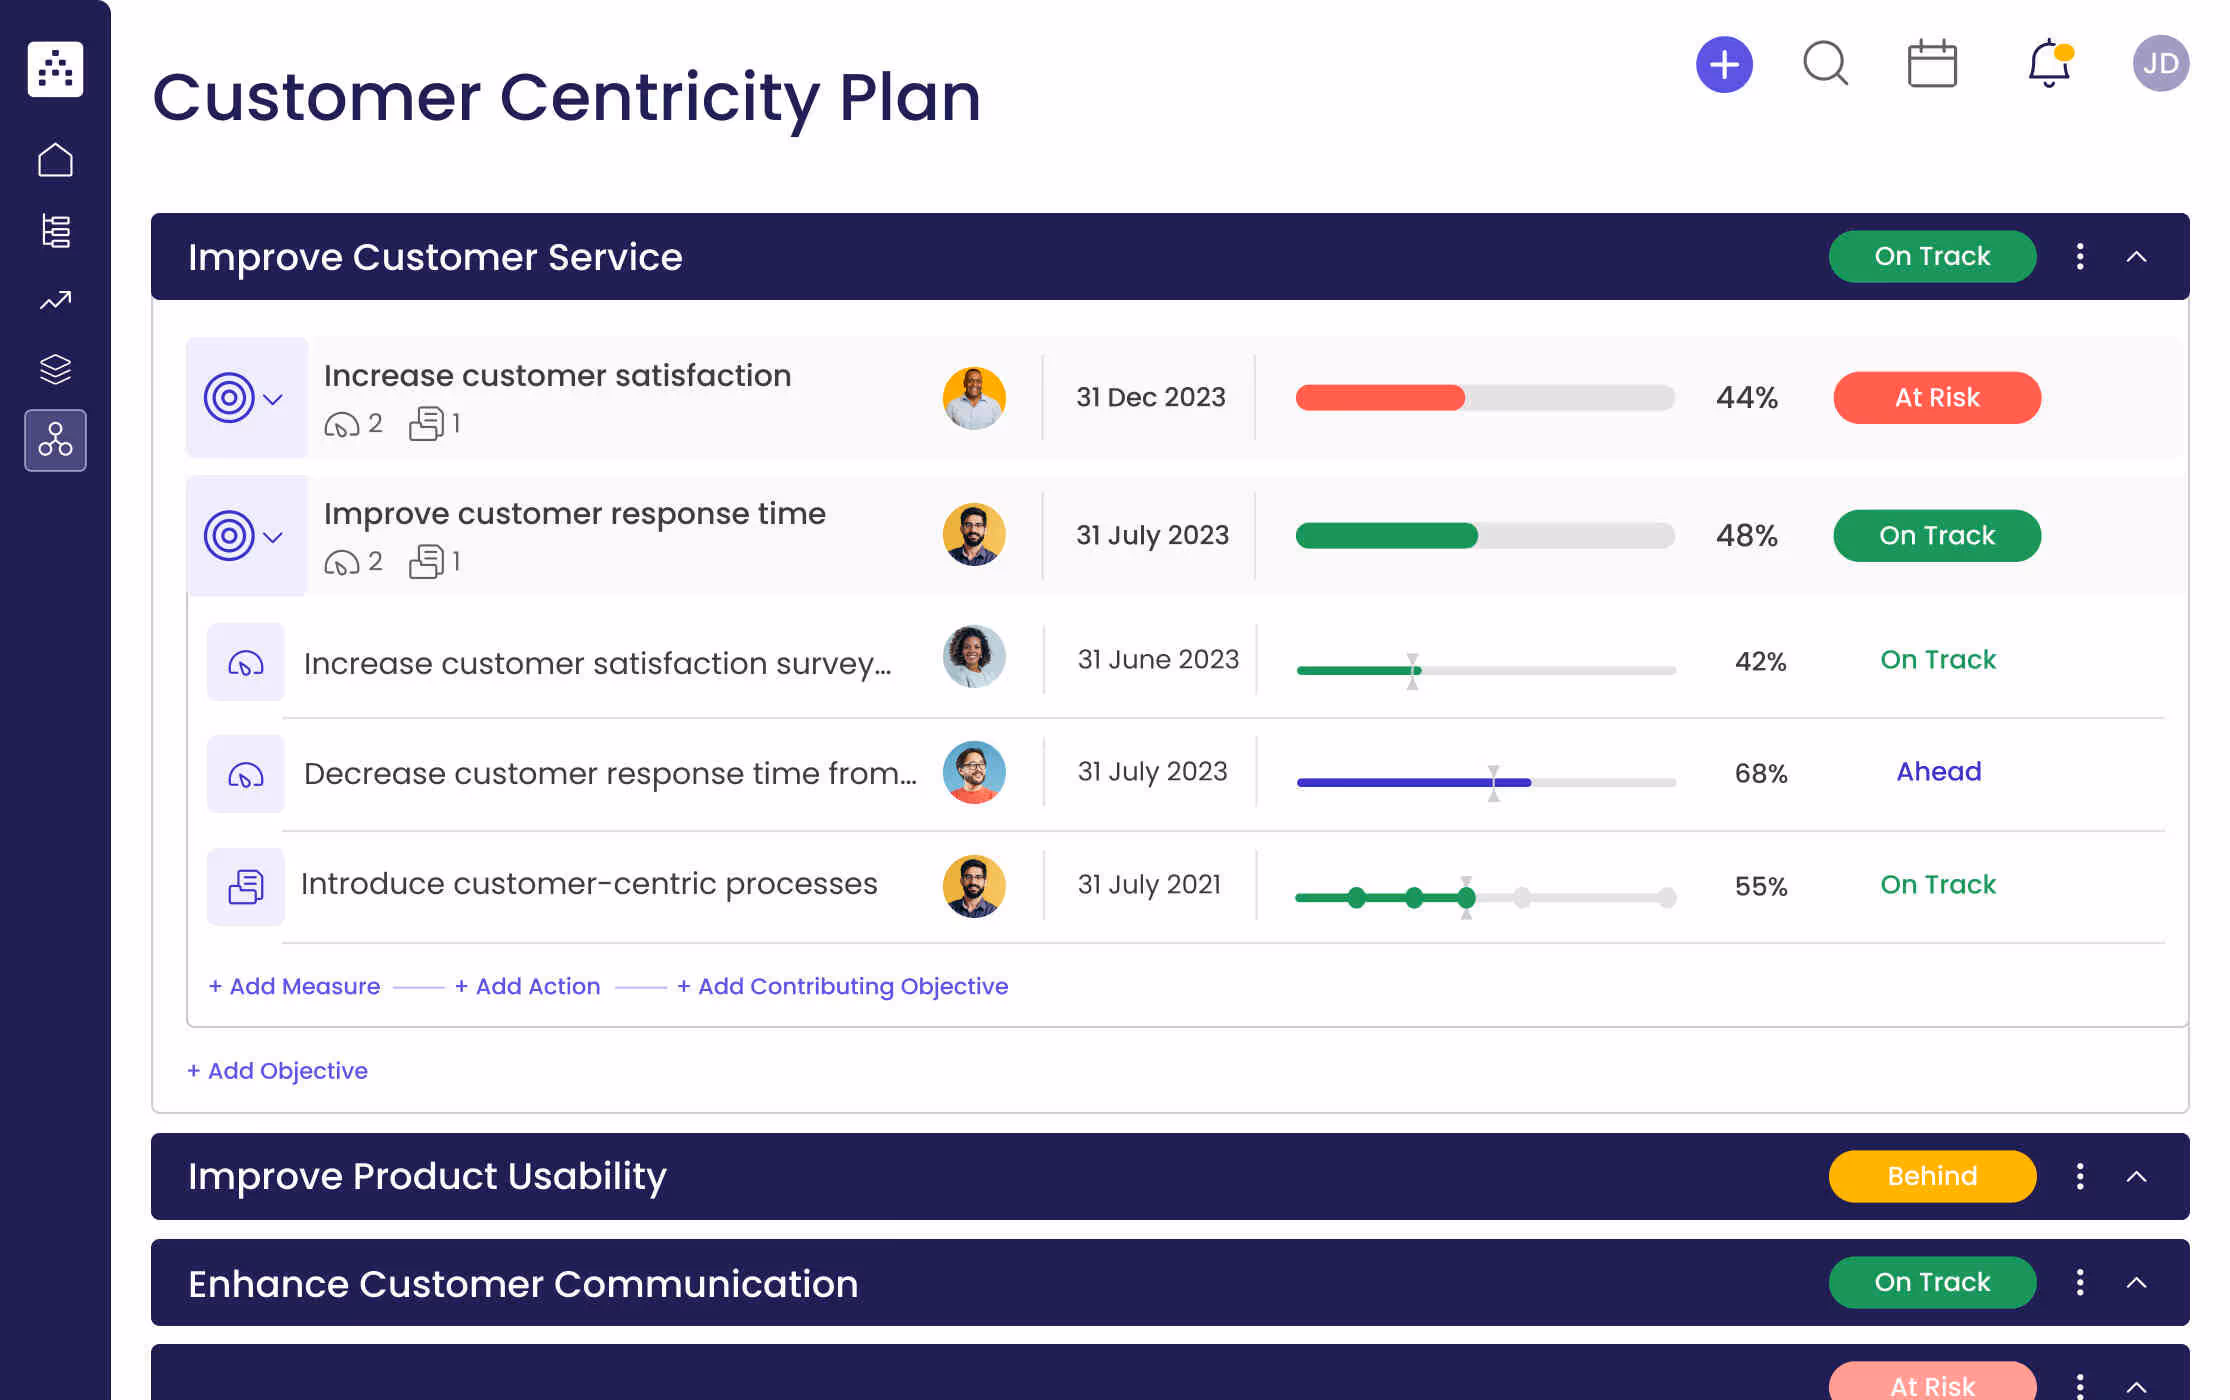The height and width of the screenshot is (1400, 2230).
Task: Collapse the Improve Customer Service section
Action: tap(2136, 257)
